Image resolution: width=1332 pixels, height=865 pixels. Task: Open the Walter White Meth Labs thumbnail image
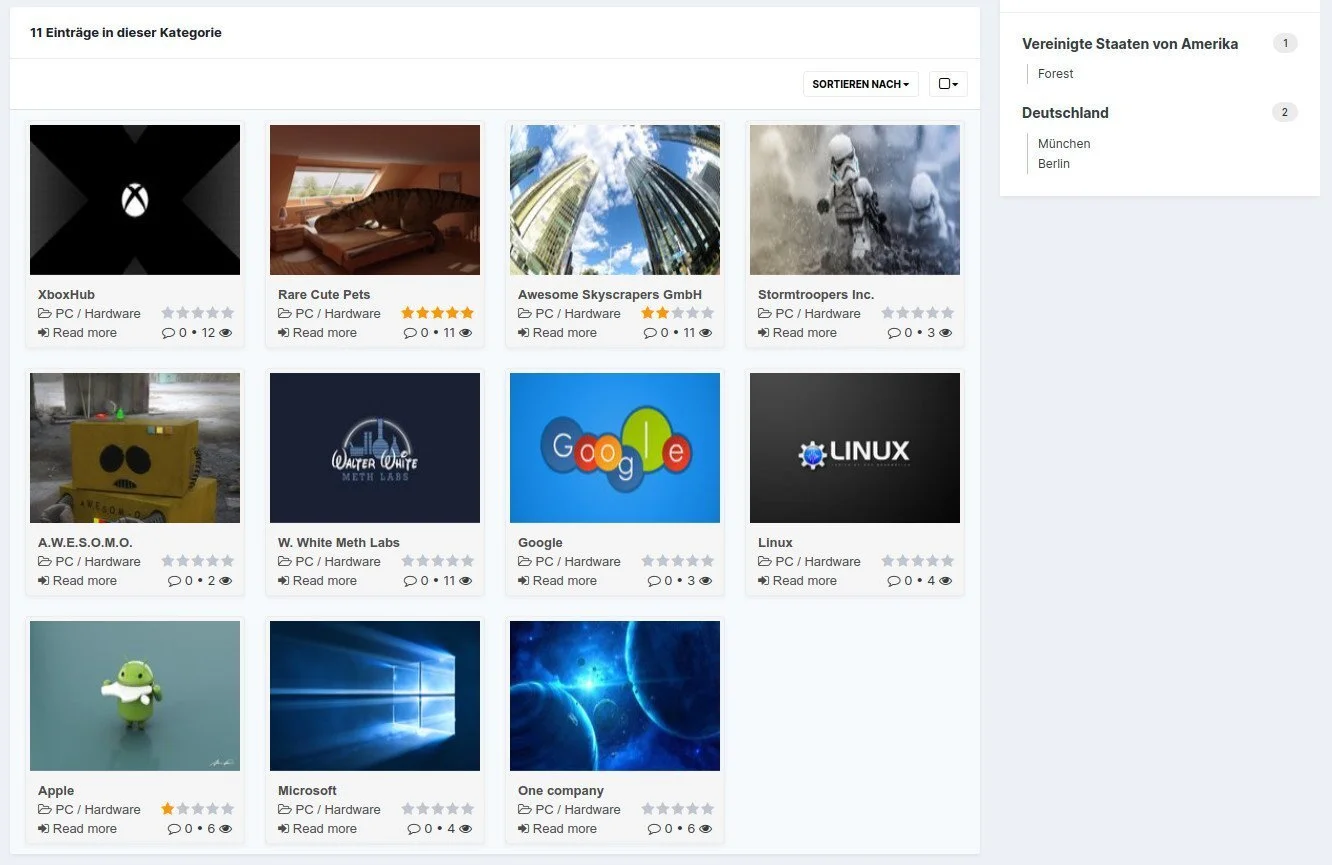375,448
